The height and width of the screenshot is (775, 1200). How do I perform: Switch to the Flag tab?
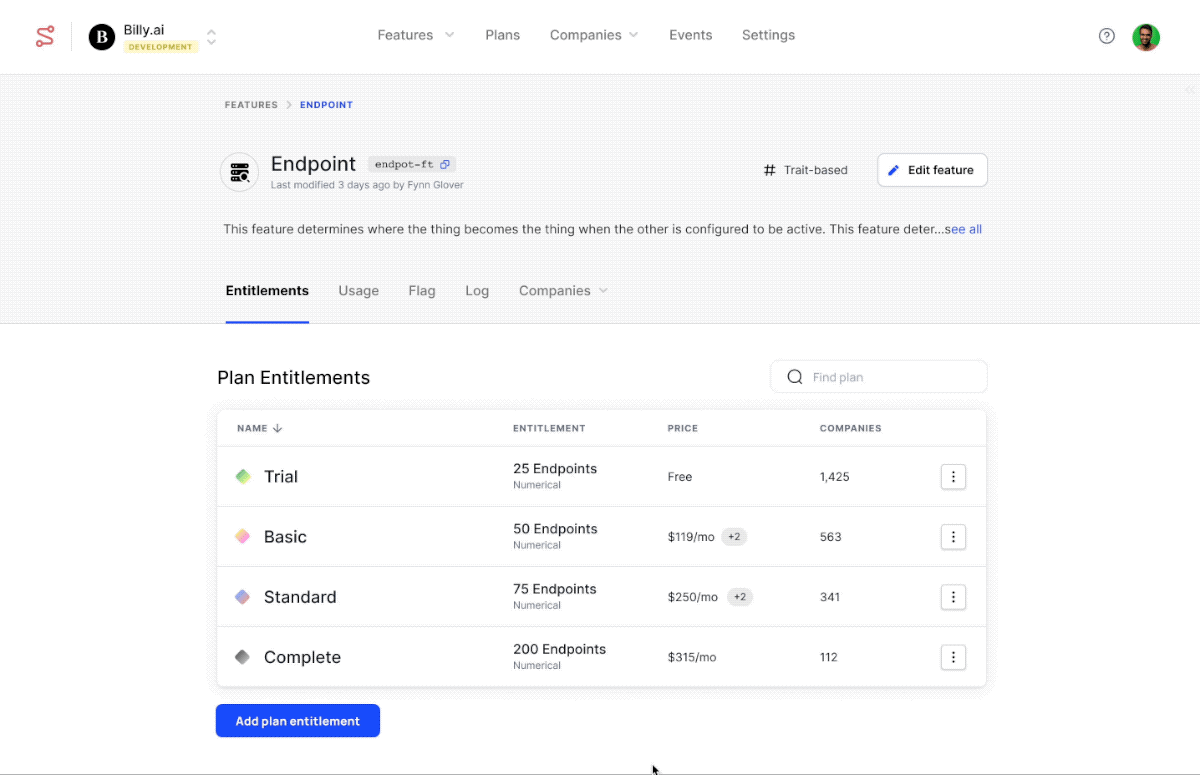coord(421,291)
